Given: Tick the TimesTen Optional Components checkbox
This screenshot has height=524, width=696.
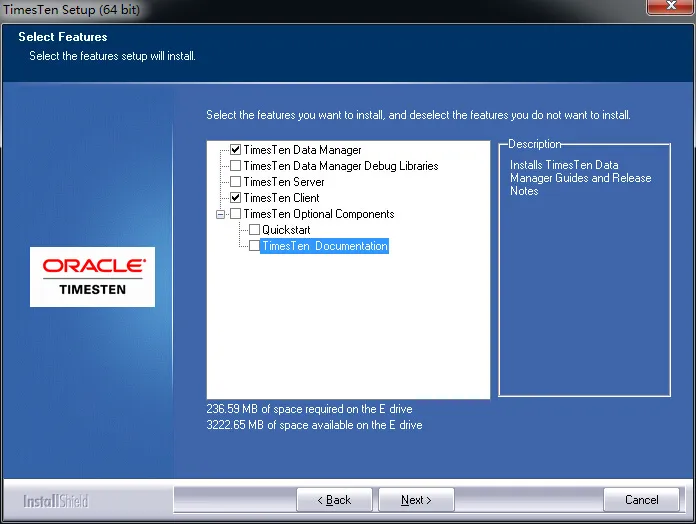Looking at the screenshot, I should point(236,214).
